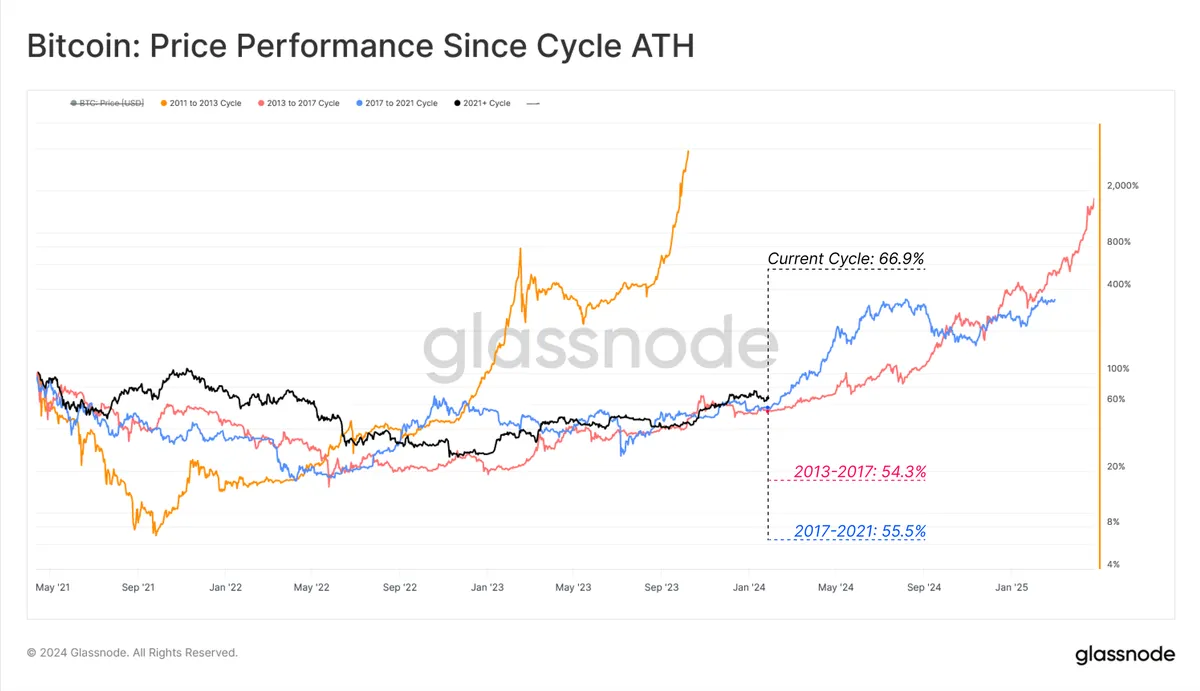Click the chart title Bitcoin Price Performance

tap(359, 47)
